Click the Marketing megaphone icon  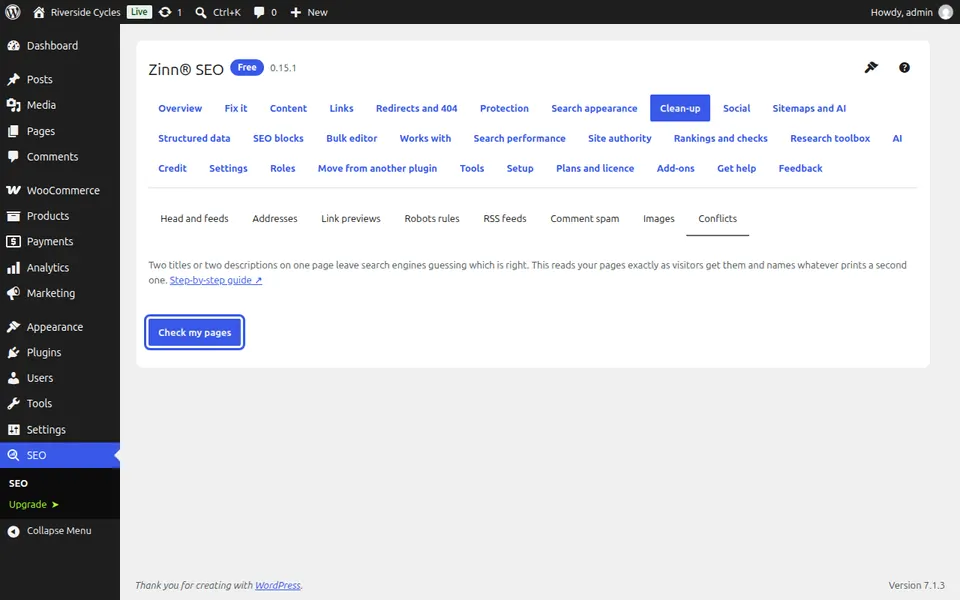pos(13,293)
